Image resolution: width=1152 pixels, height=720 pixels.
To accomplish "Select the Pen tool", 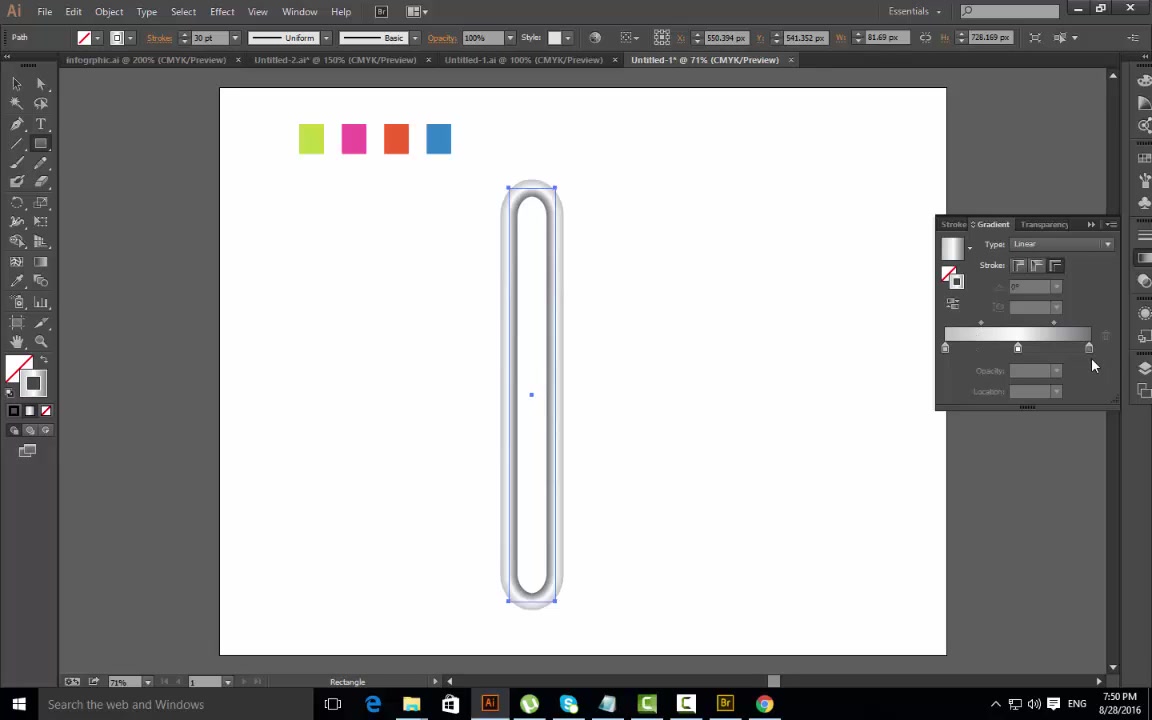I will [16, 124].
